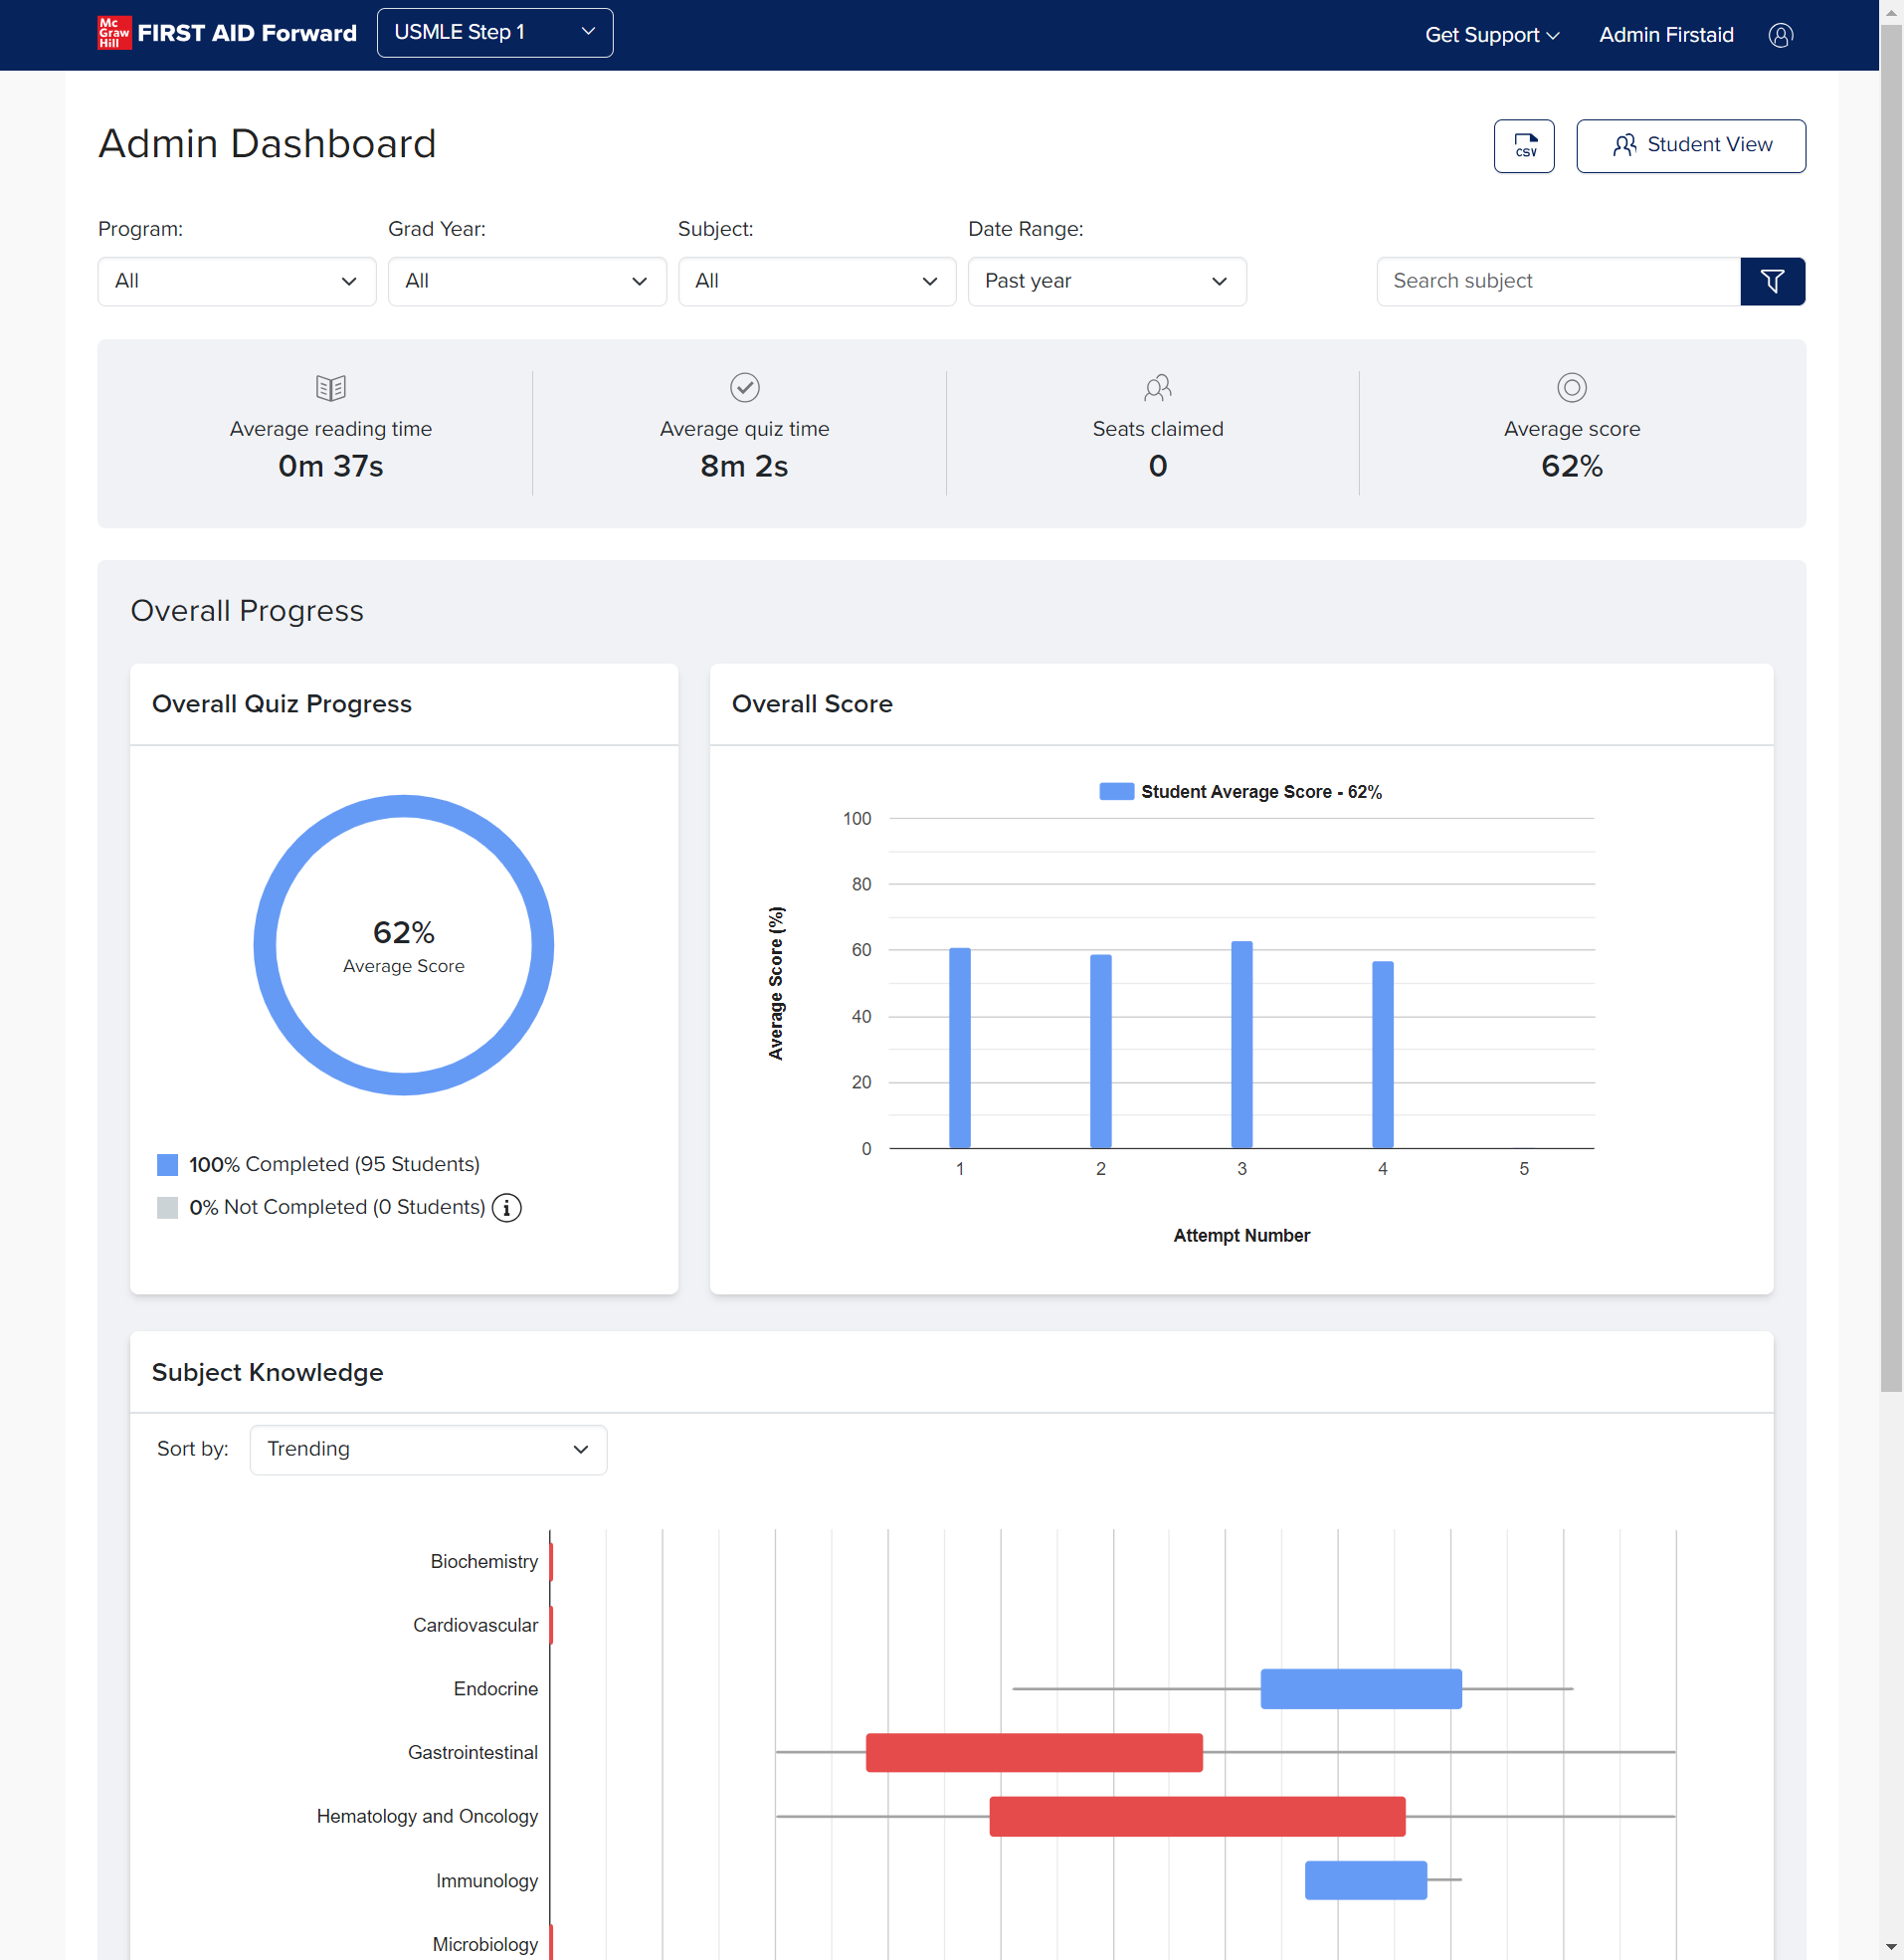This screenshot has height=1960, width=1904.
Task: Open the Date Range Past year dropdown
Action: click(1106, 281)
